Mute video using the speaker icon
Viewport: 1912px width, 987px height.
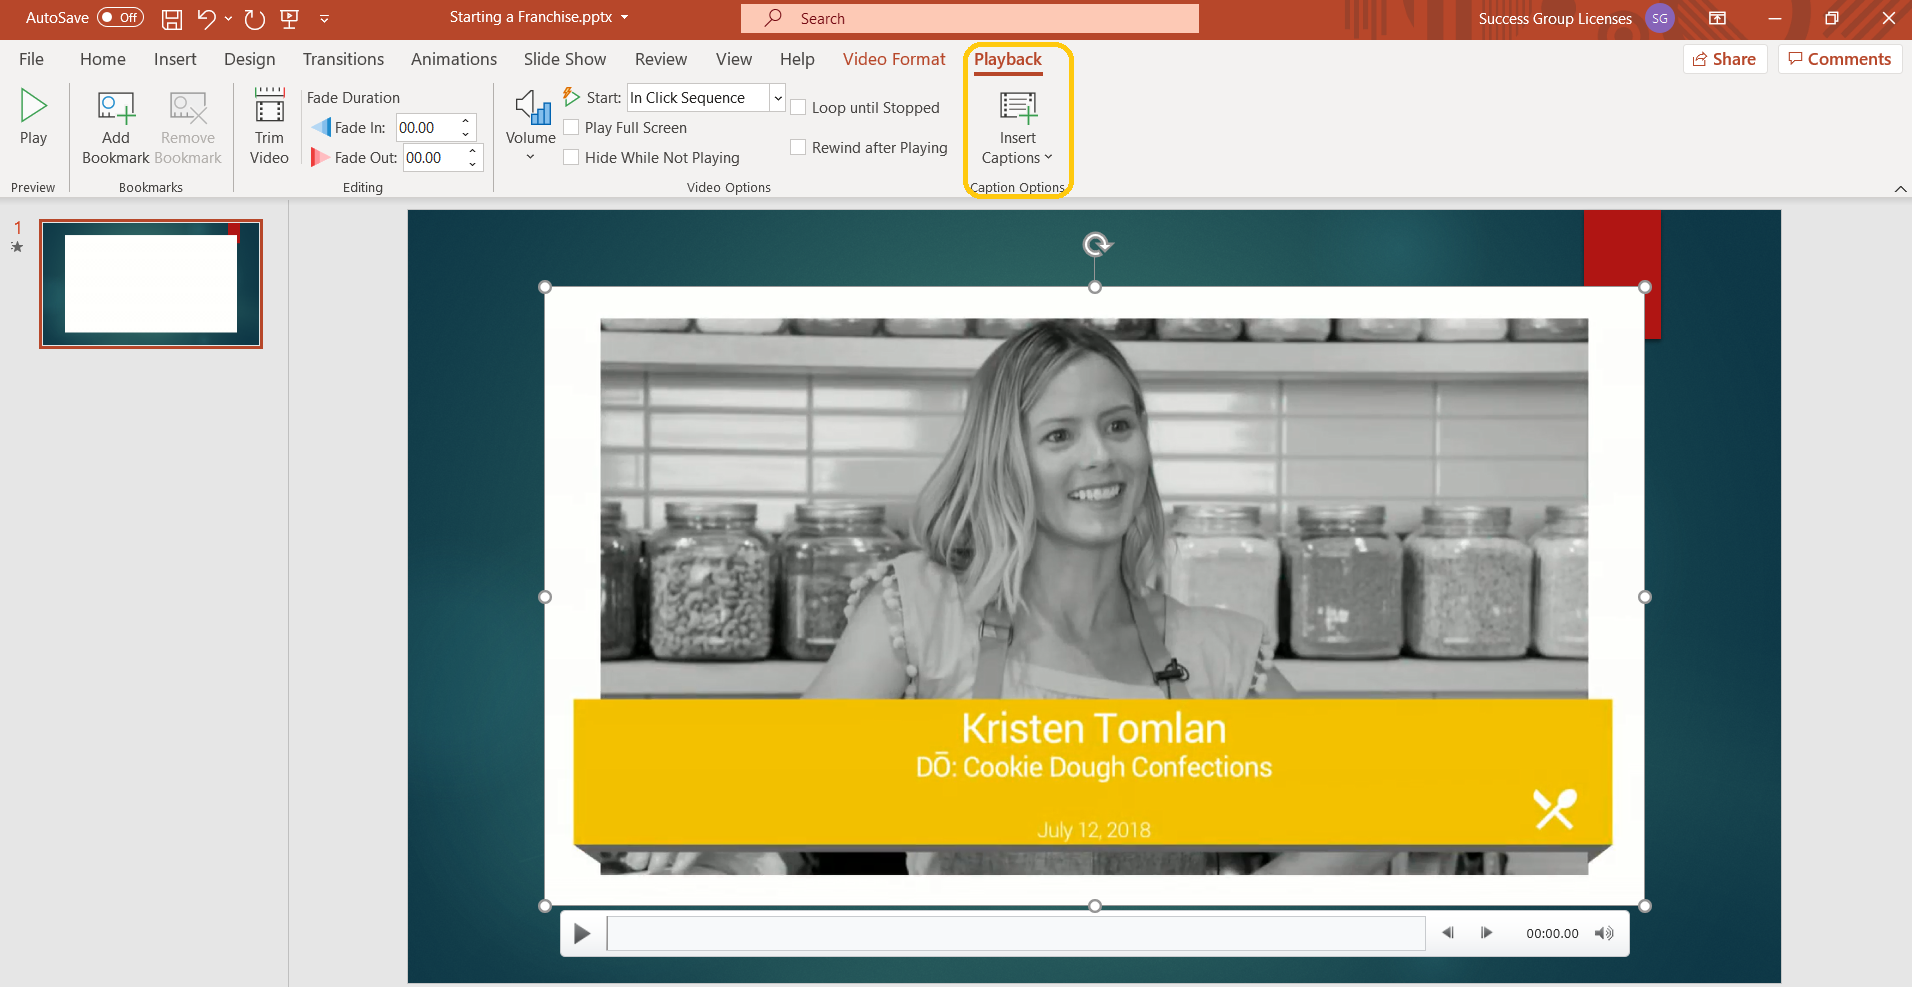click(1604, 933)
